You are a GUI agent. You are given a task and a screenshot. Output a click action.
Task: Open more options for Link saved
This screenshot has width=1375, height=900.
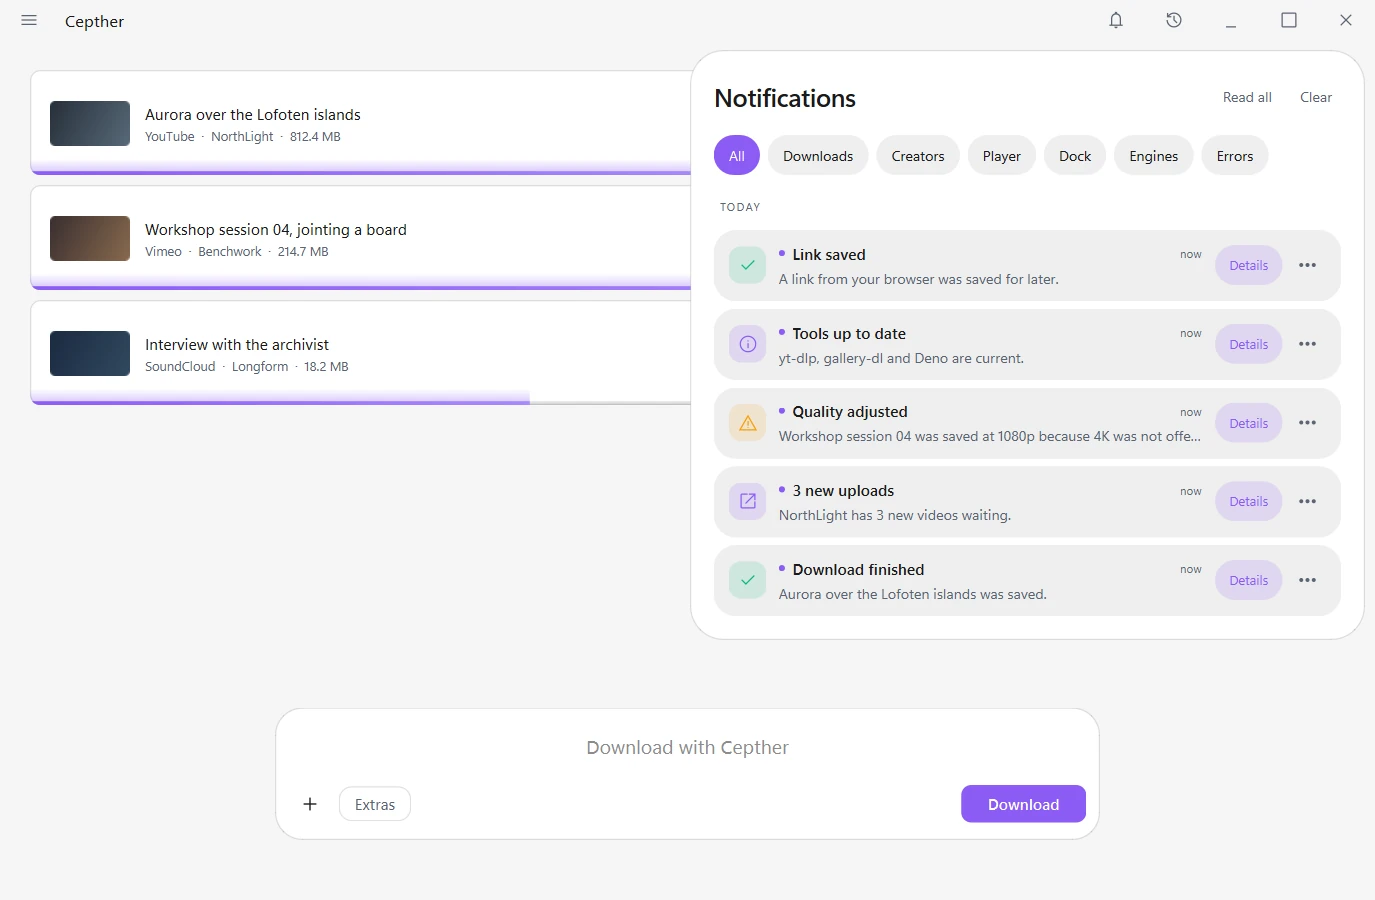1307,265
